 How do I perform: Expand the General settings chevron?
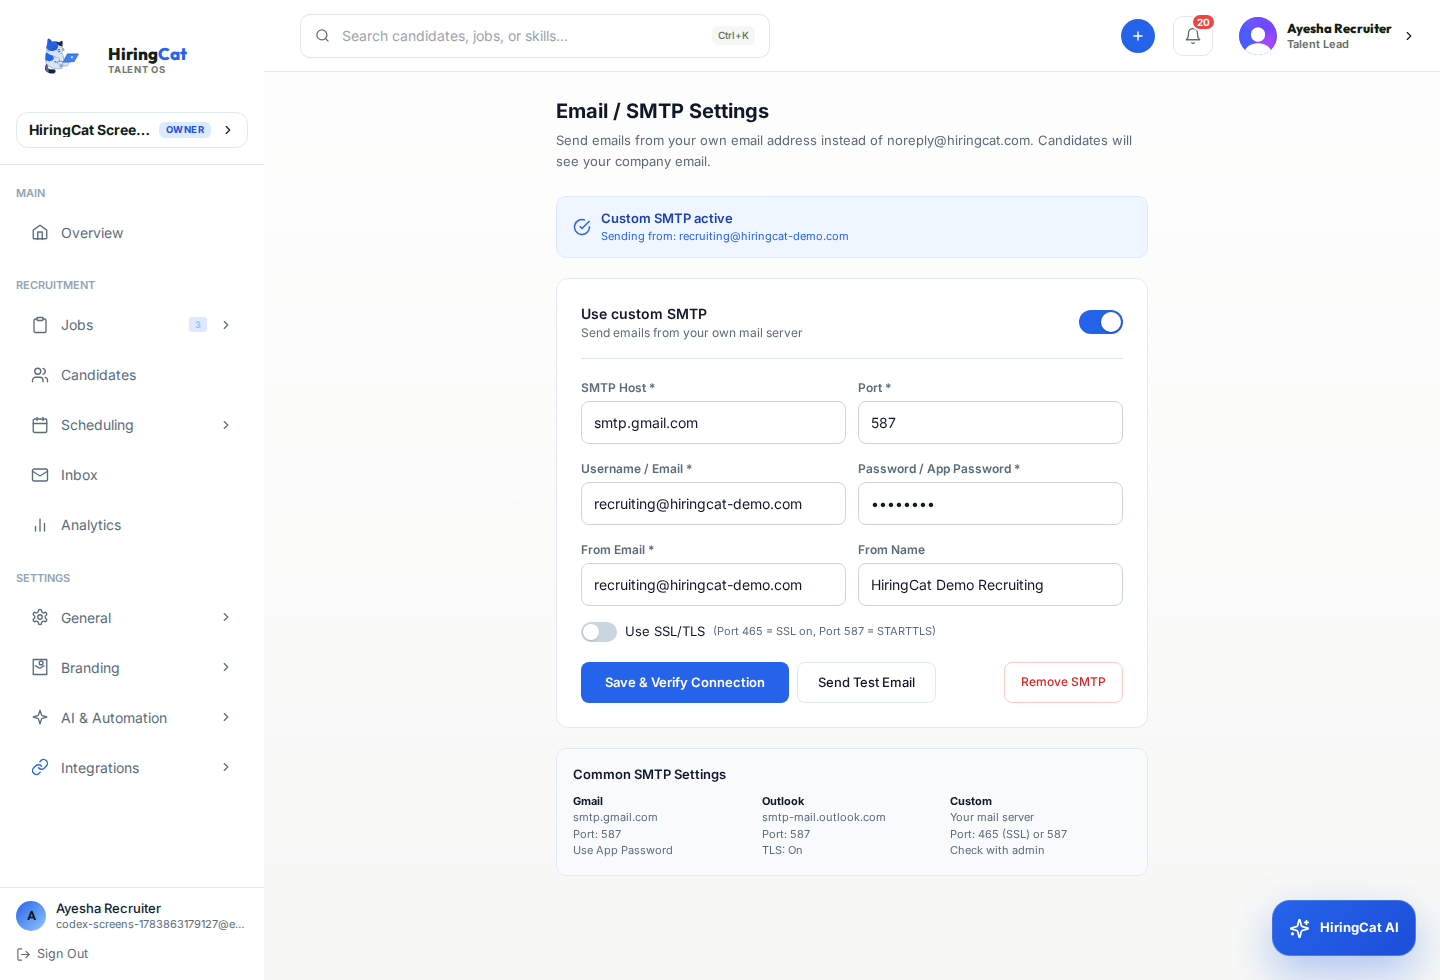tap(226, 617)
